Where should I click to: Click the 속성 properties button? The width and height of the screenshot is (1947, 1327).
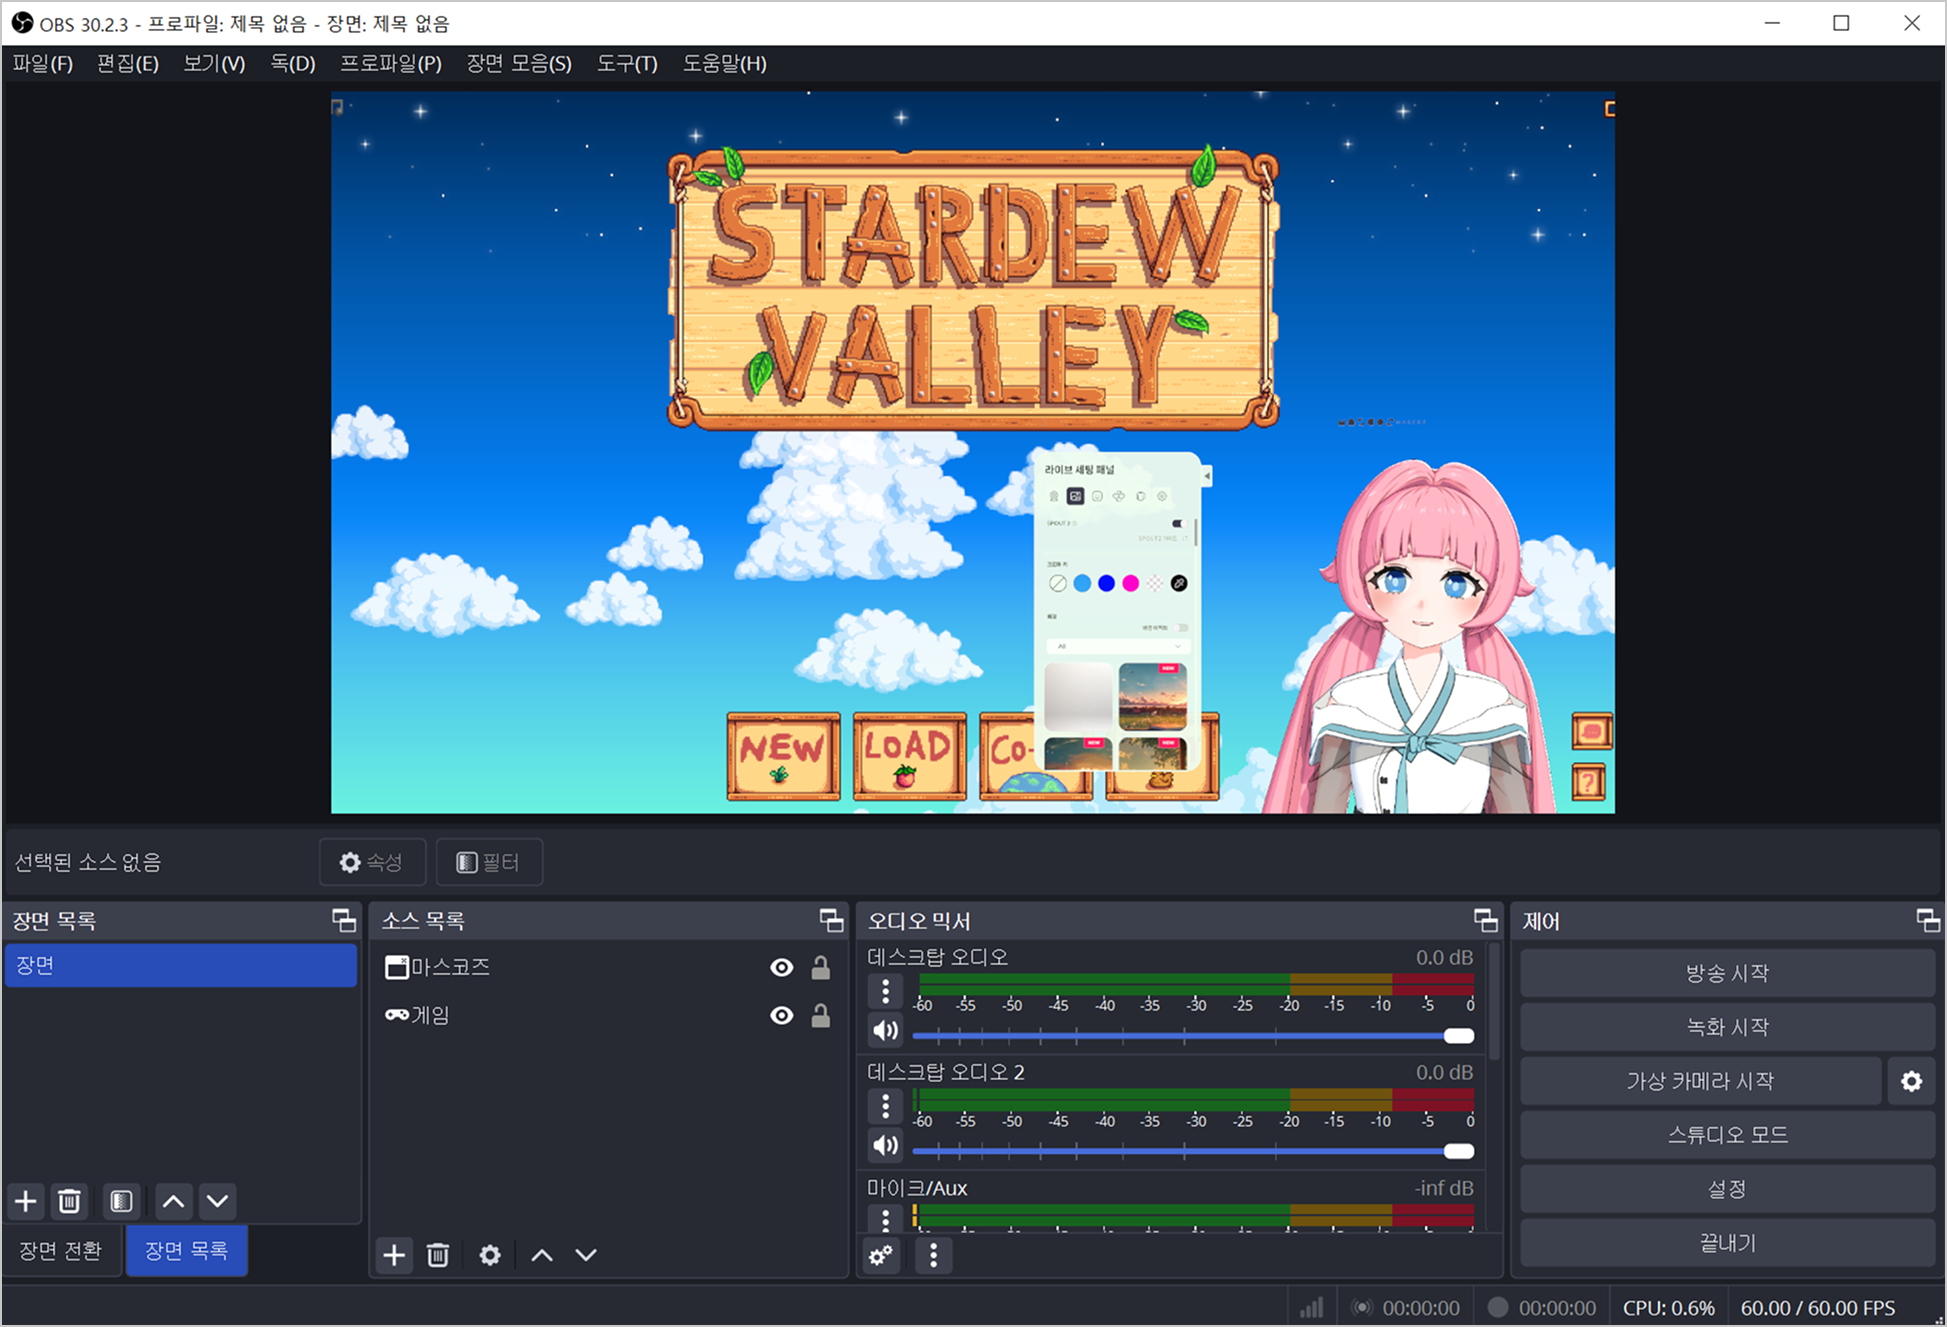coord(372,862)
